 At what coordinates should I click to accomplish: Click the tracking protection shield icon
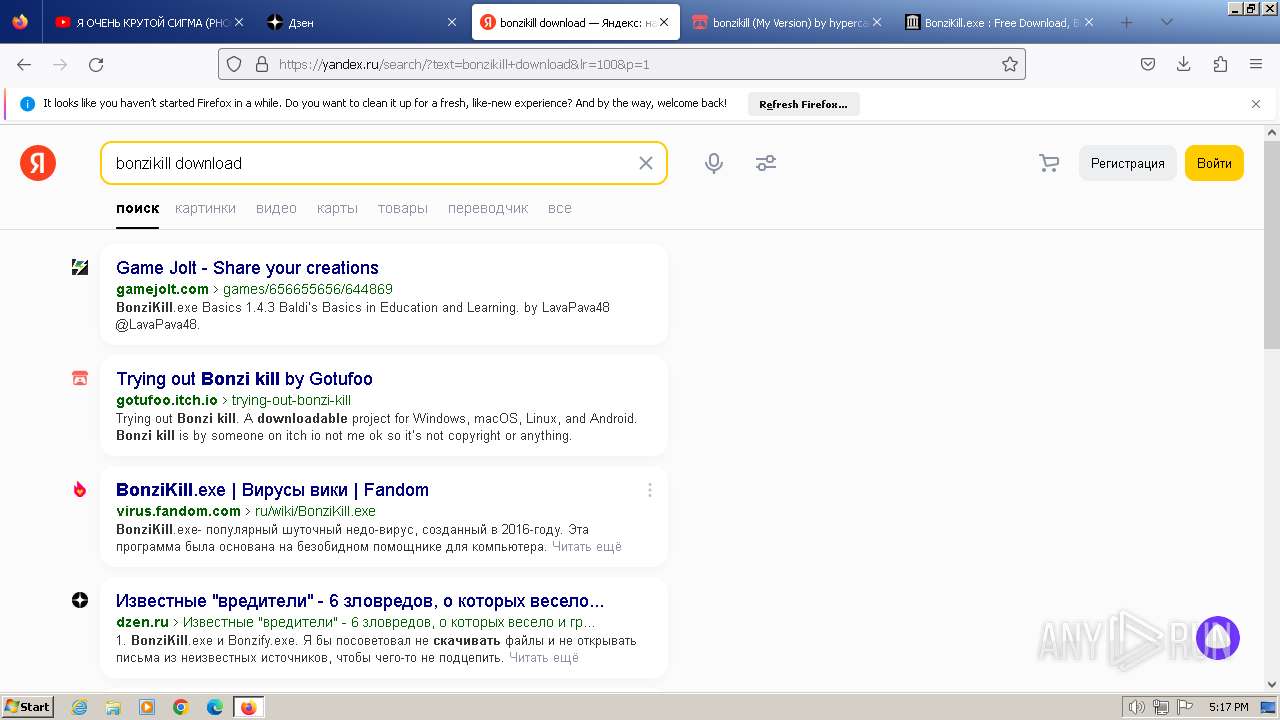[234, 64]
